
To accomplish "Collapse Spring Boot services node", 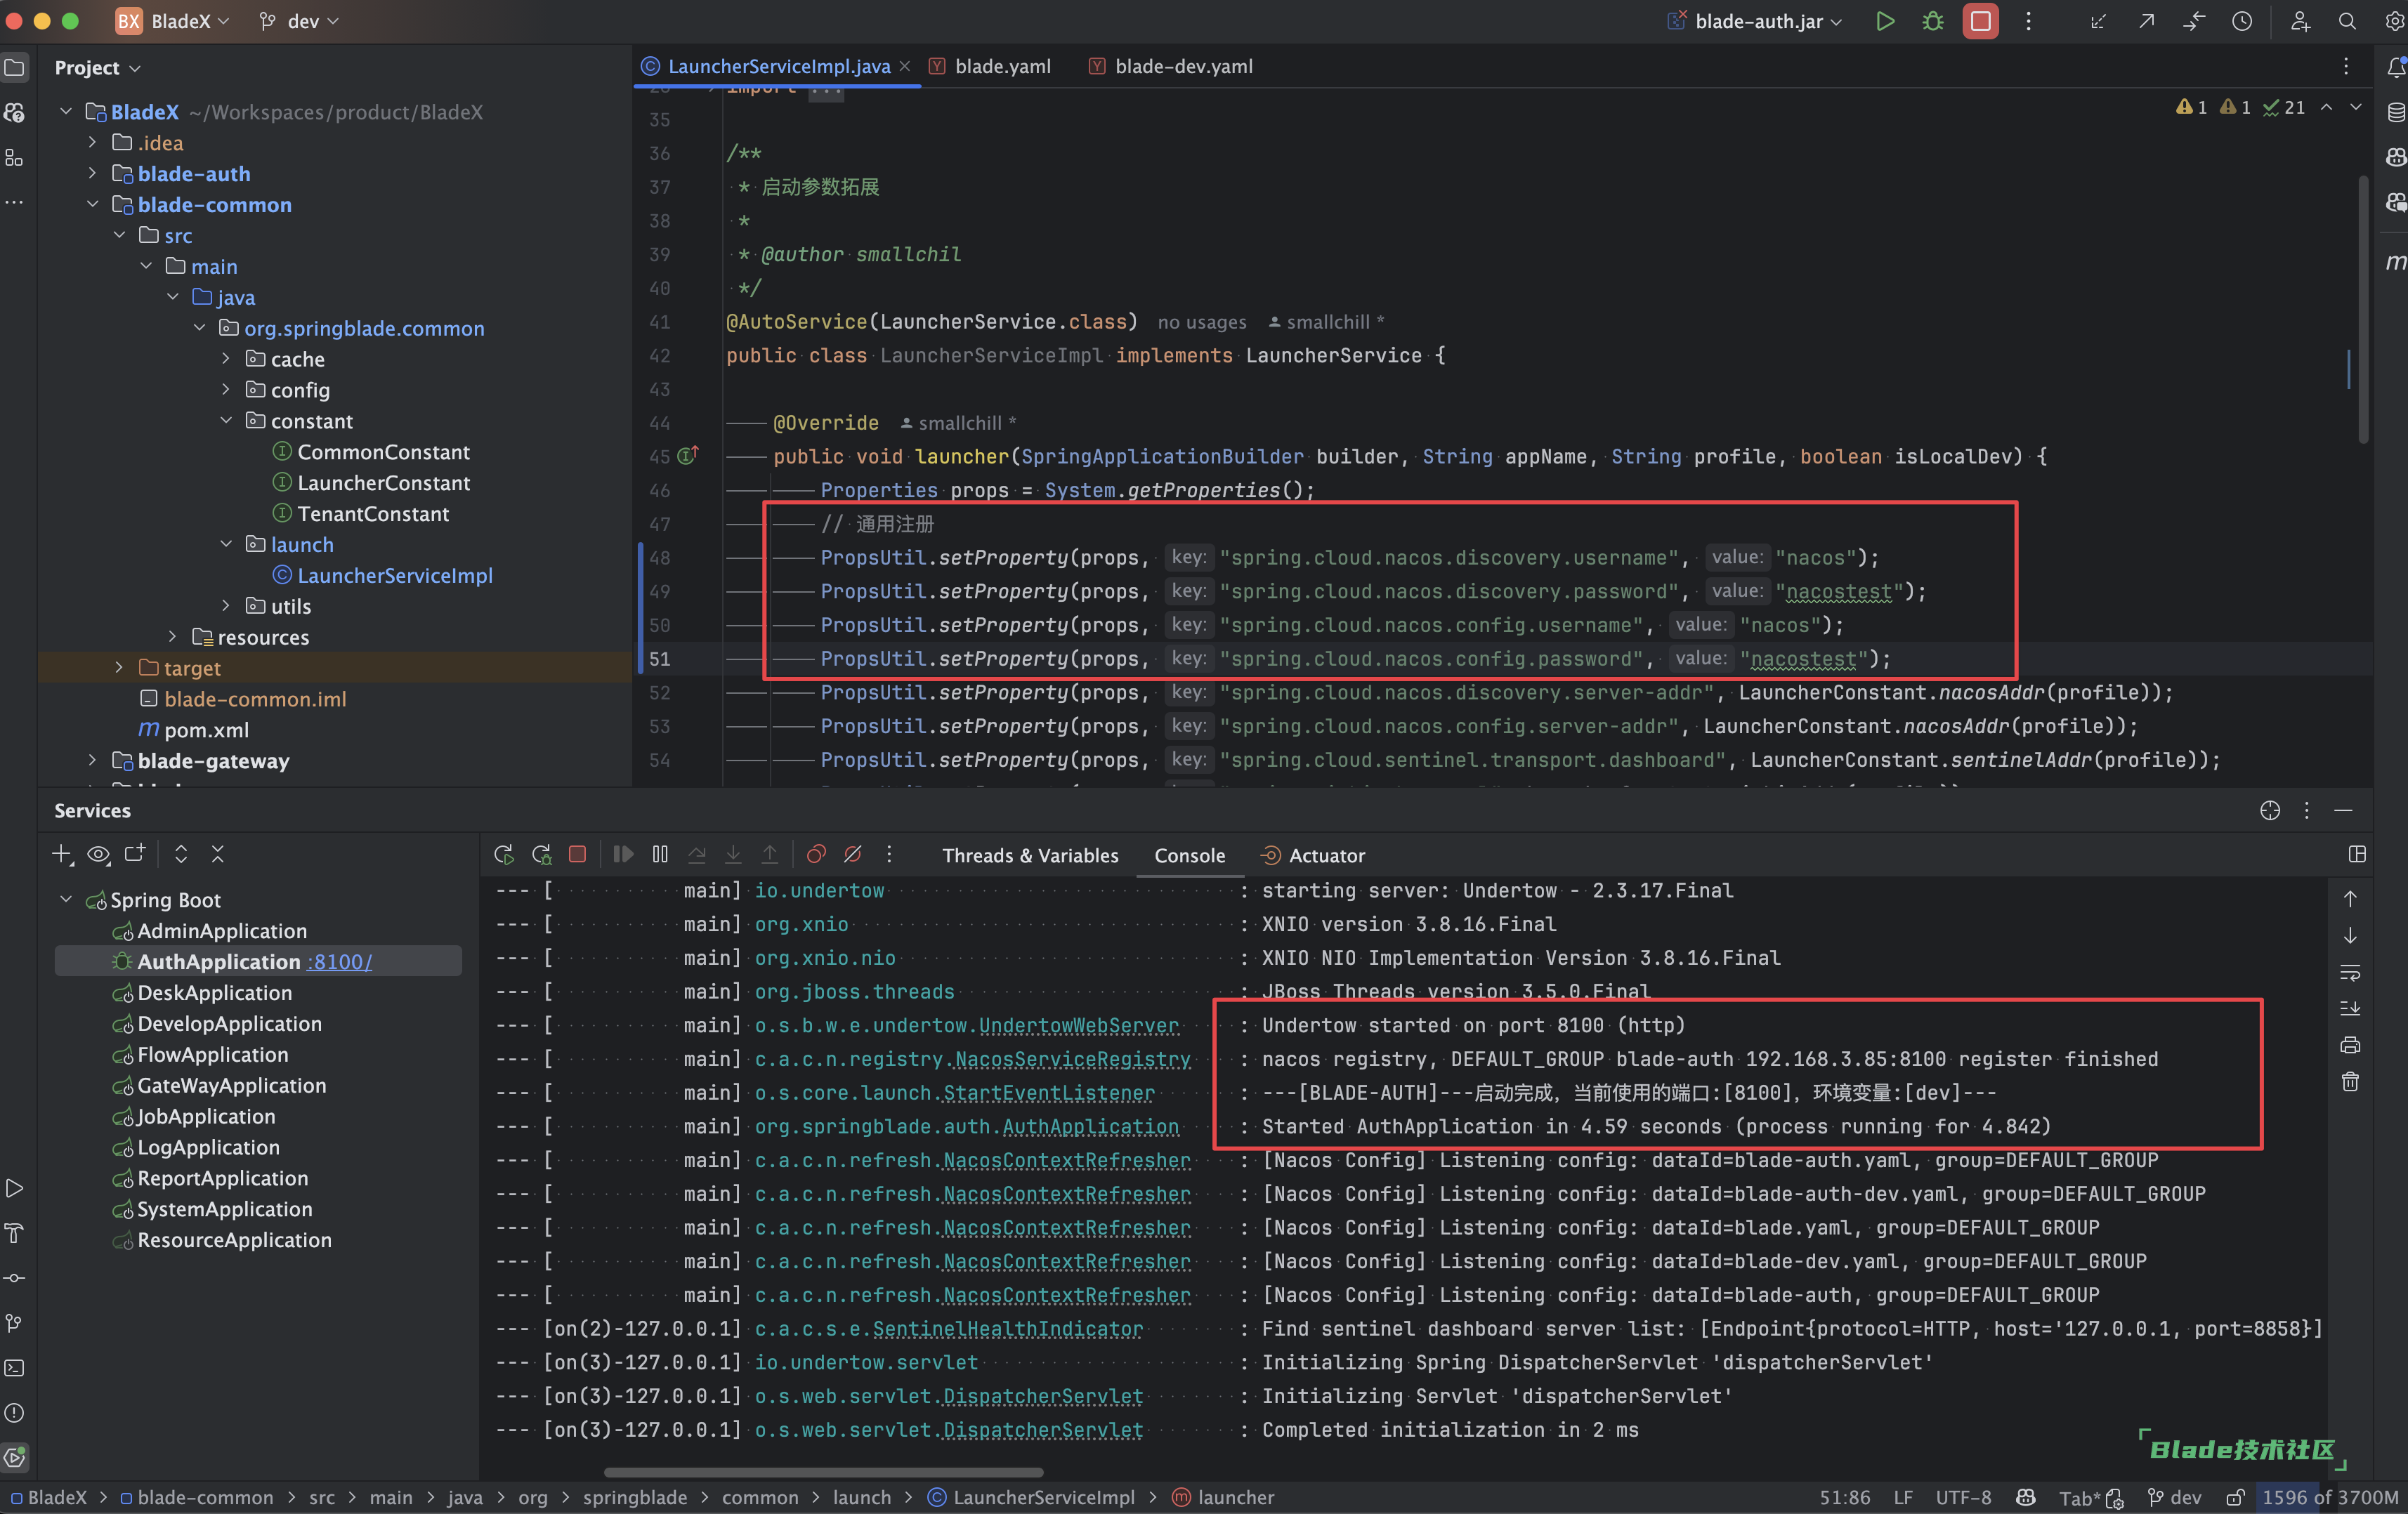I will (x=66, y=899).
